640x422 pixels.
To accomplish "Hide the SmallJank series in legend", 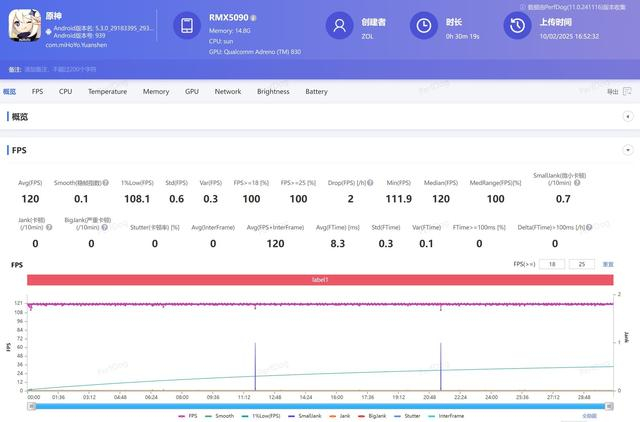I will [306, 414].
